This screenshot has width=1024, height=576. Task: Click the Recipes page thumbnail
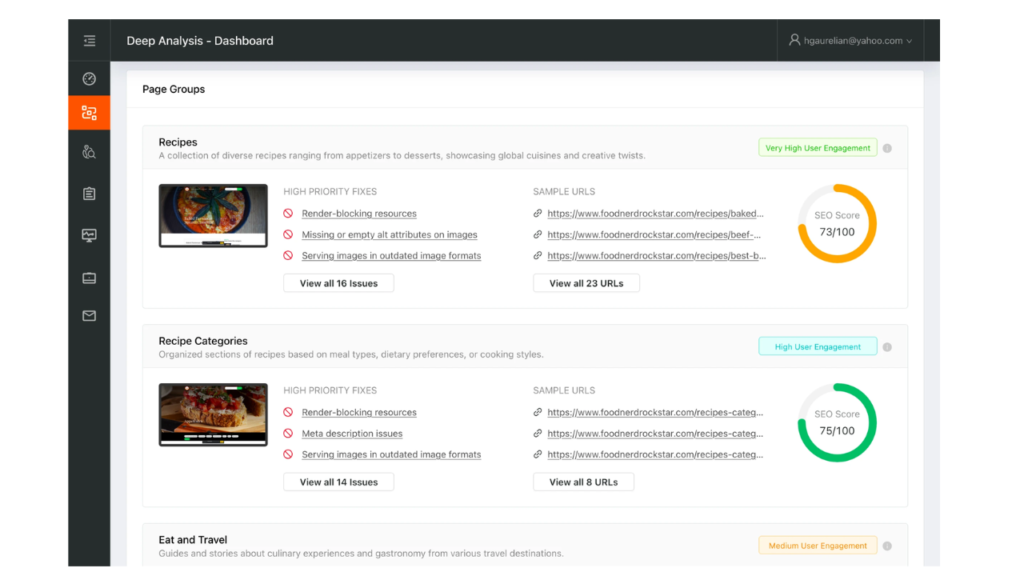[213, 216]
